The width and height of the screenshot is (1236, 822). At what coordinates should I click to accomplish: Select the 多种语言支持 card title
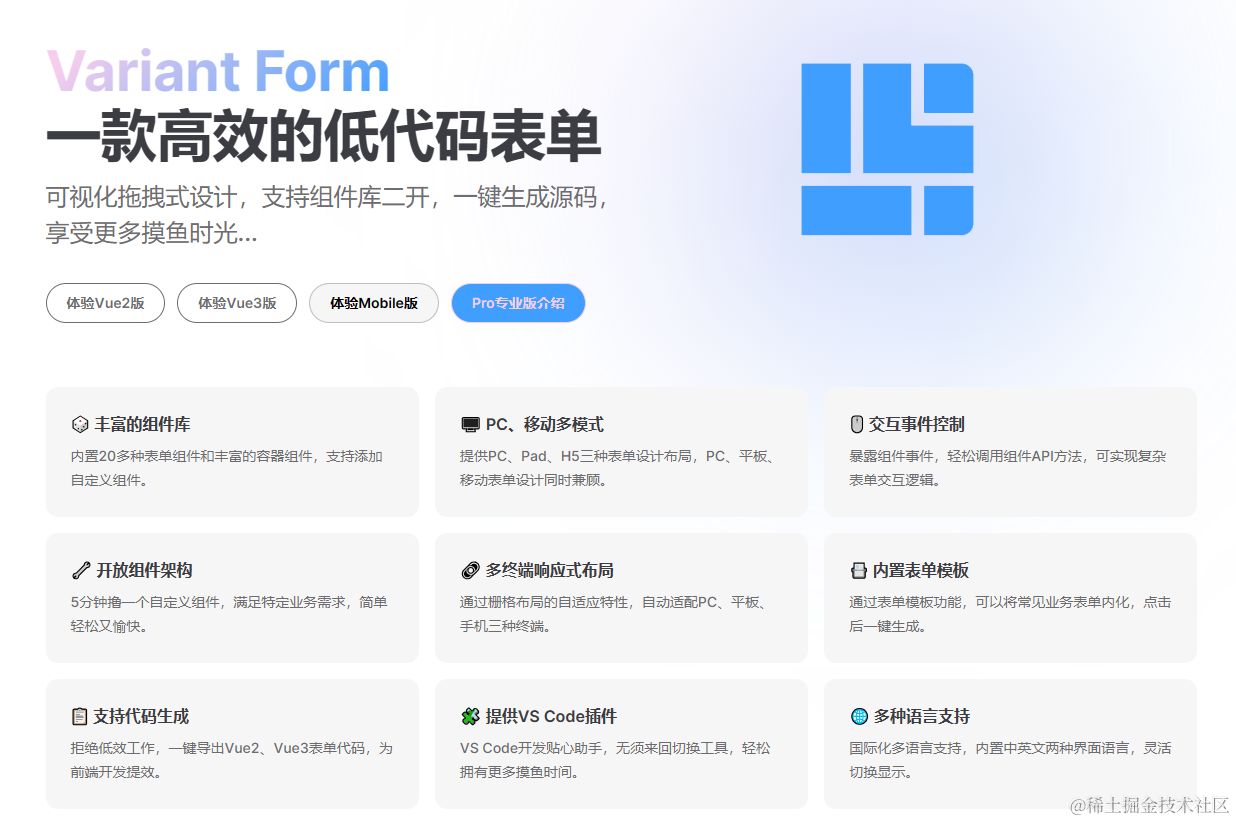tap(921, 717)
